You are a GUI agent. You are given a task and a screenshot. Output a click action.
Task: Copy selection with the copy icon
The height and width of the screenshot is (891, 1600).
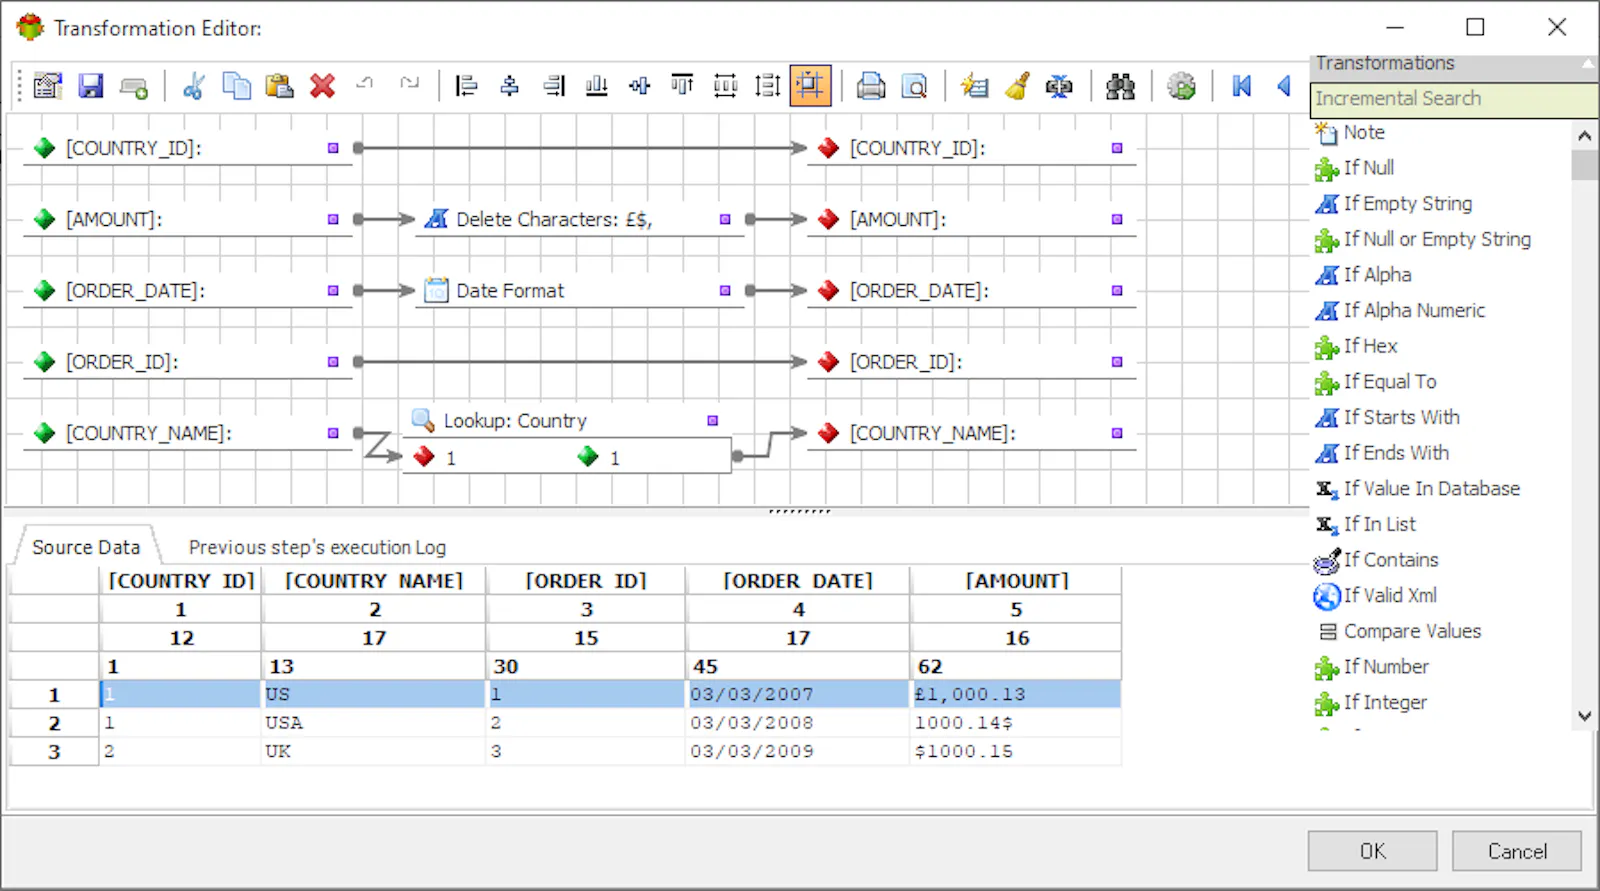pos(237,87)
